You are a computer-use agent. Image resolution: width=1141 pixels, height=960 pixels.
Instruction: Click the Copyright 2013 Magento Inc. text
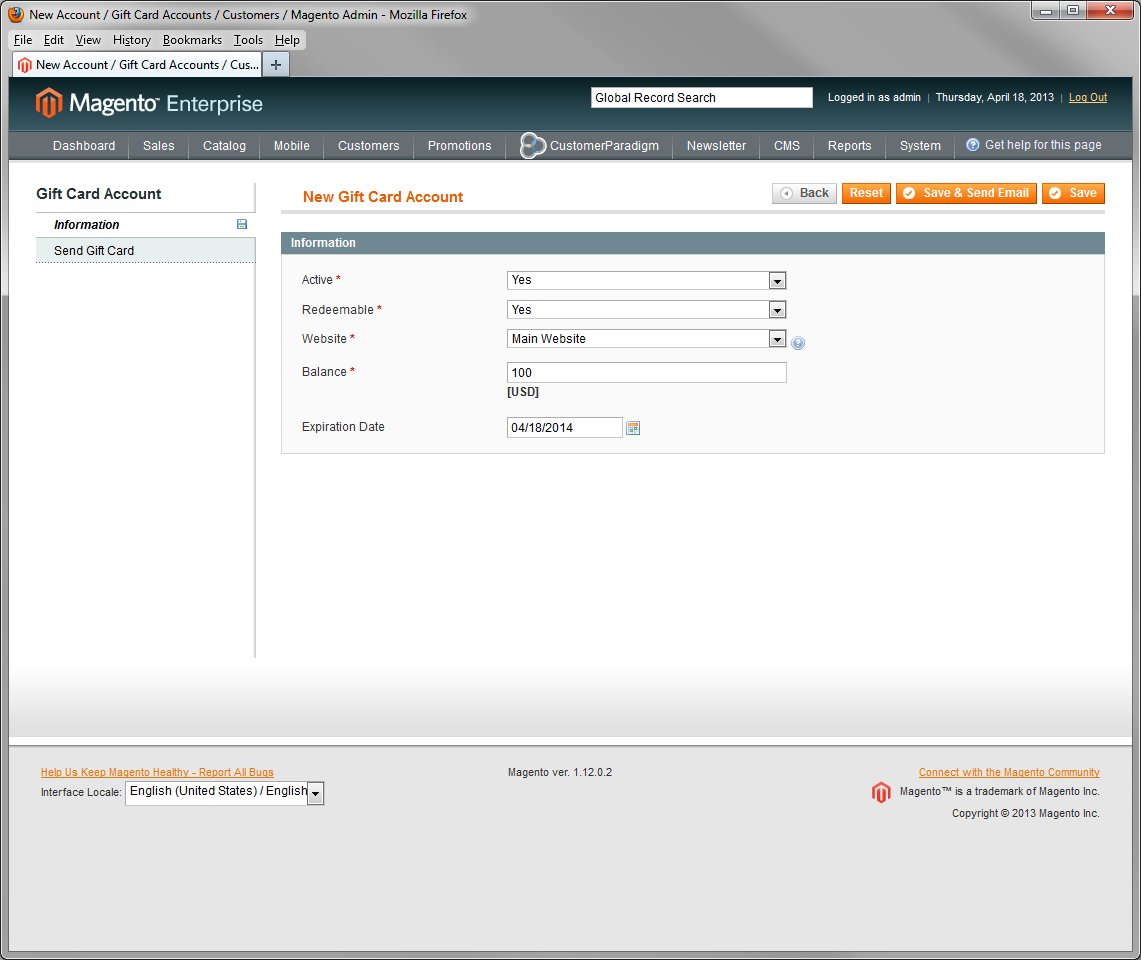(1025, 814)
